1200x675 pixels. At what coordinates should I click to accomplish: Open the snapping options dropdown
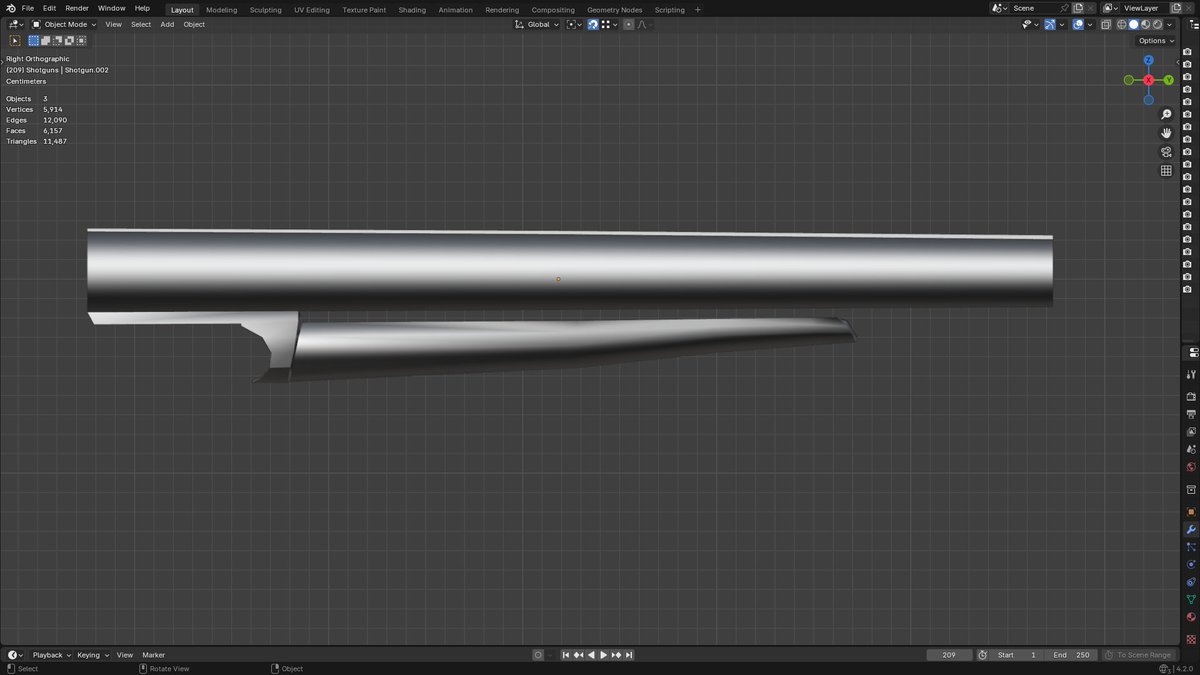(609, 24)
